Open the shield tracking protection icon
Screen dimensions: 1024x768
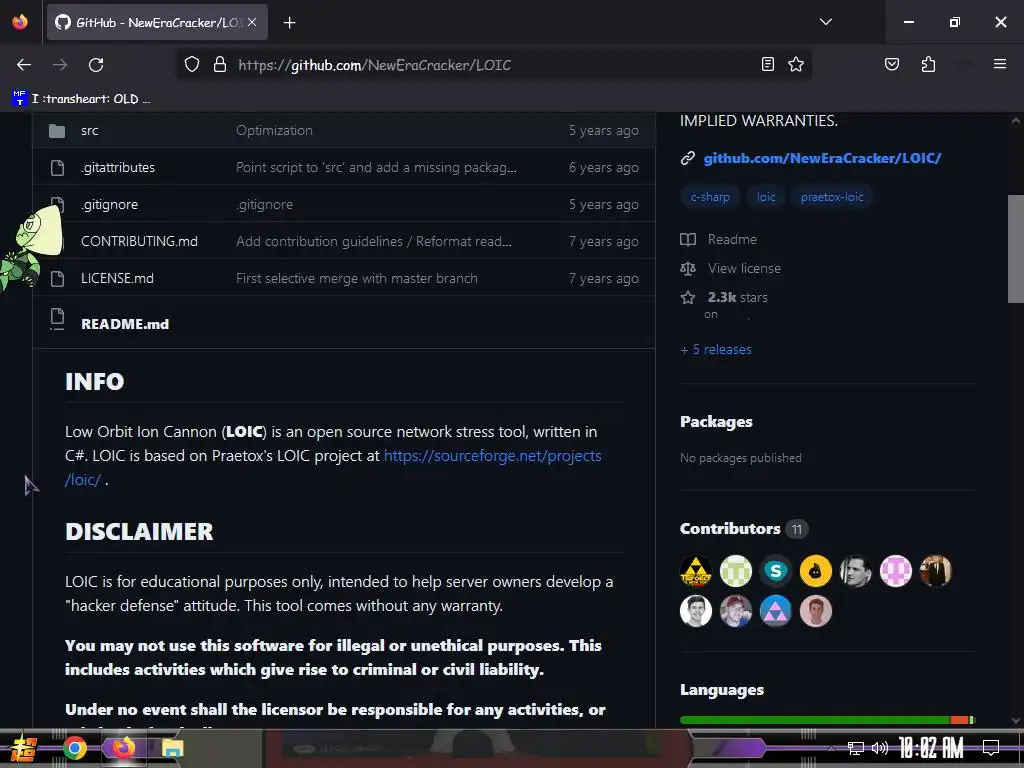point(191,65)
